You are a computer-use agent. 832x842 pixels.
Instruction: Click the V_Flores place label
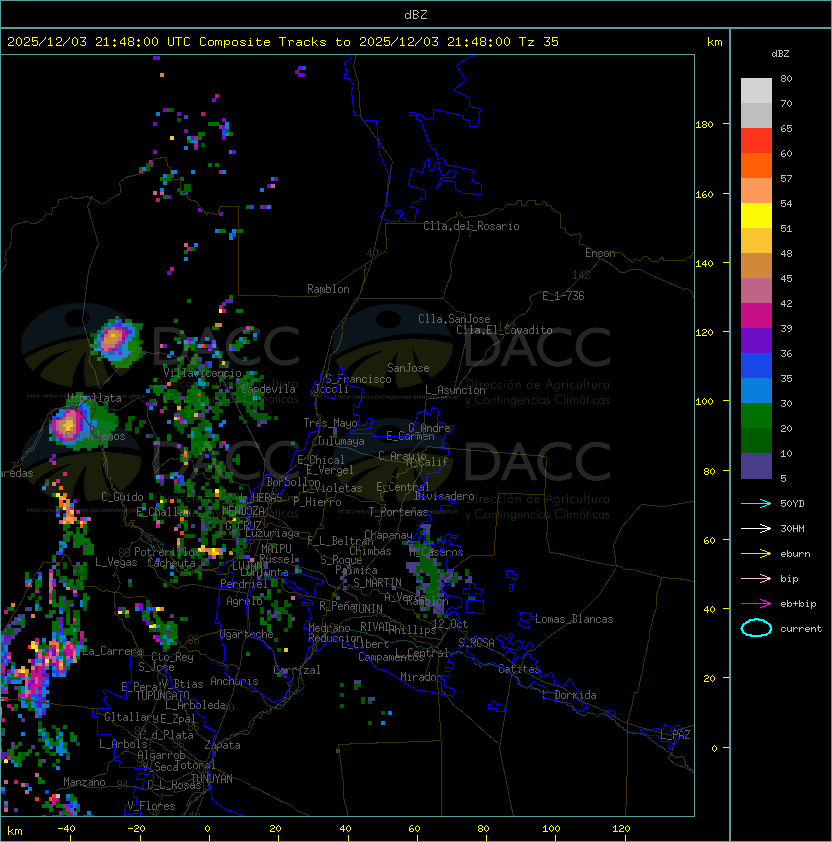click(x=151, y=806)
